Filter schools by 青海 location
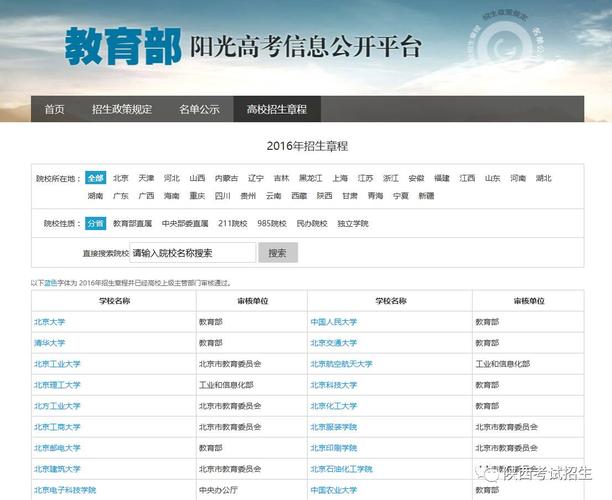This screenshot has height=500, width=612. click(375, 196)
